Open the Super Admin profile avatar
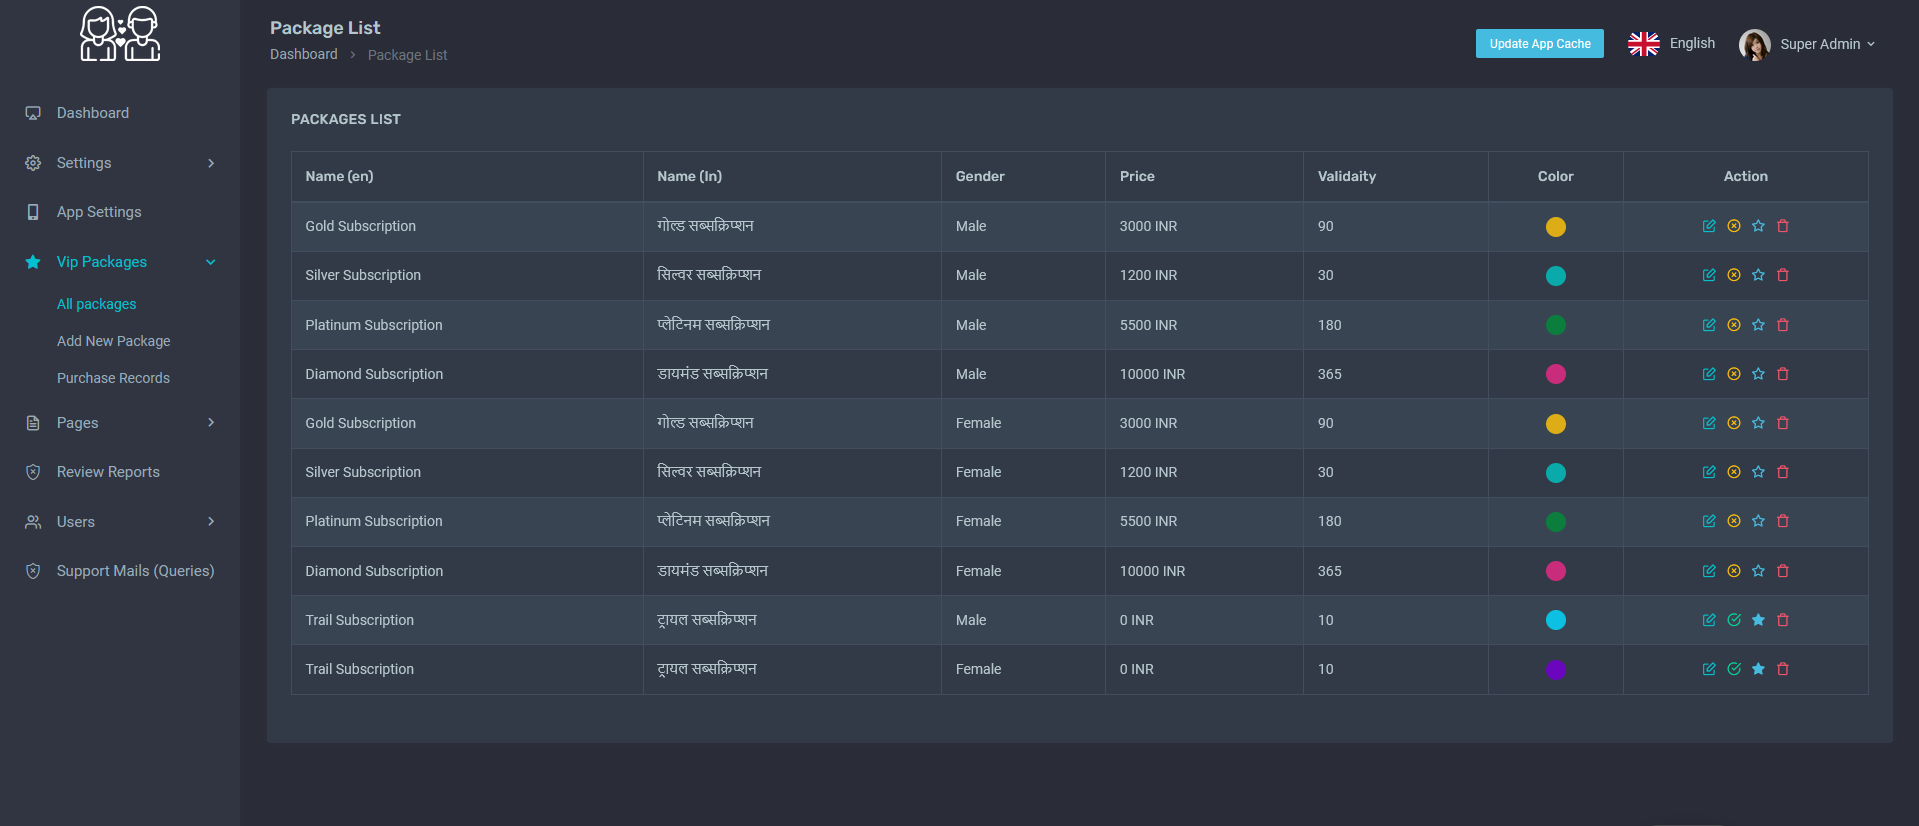Image resolution: width=1919 pixels, height=826 pixels. pyautogui.click(x=1754, y=44)
